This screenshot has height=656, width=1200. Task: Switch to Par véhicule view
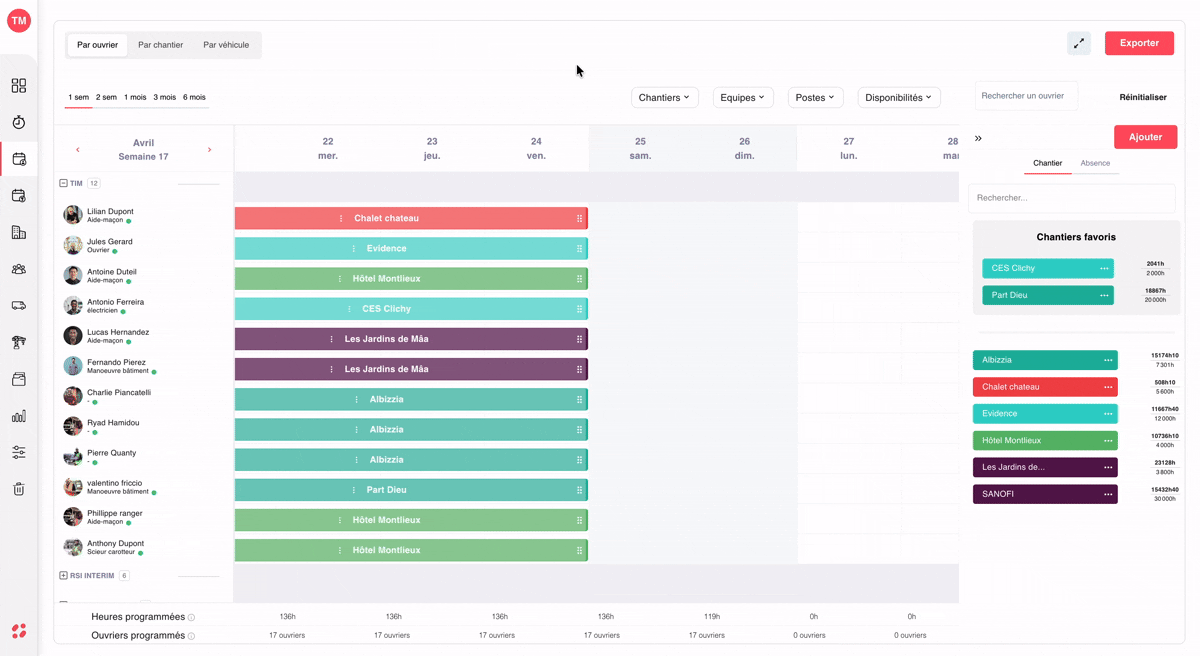[x=226, y=45]
